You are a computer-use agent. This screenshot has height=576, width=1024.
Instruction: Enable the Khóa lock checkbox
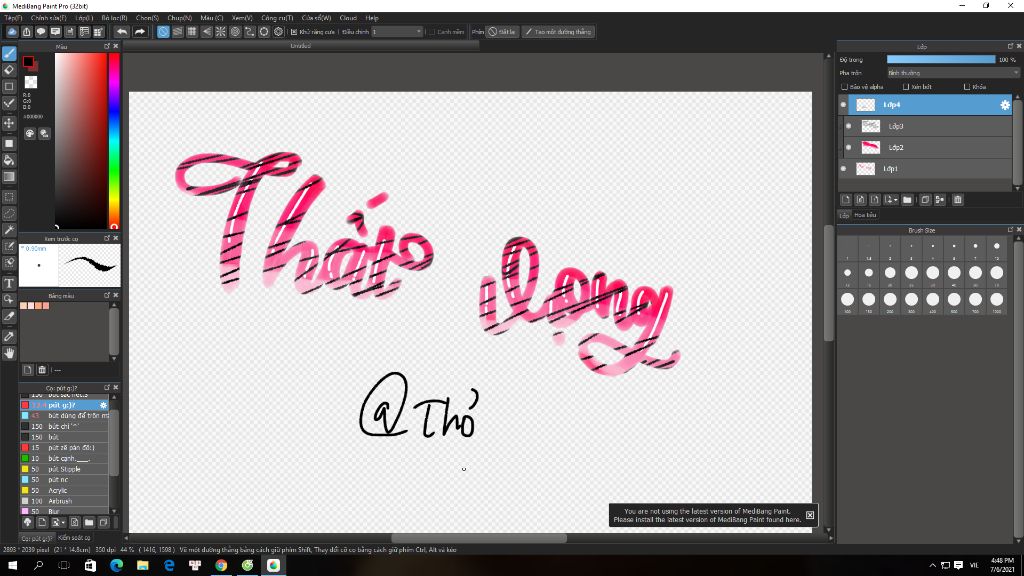967,87
